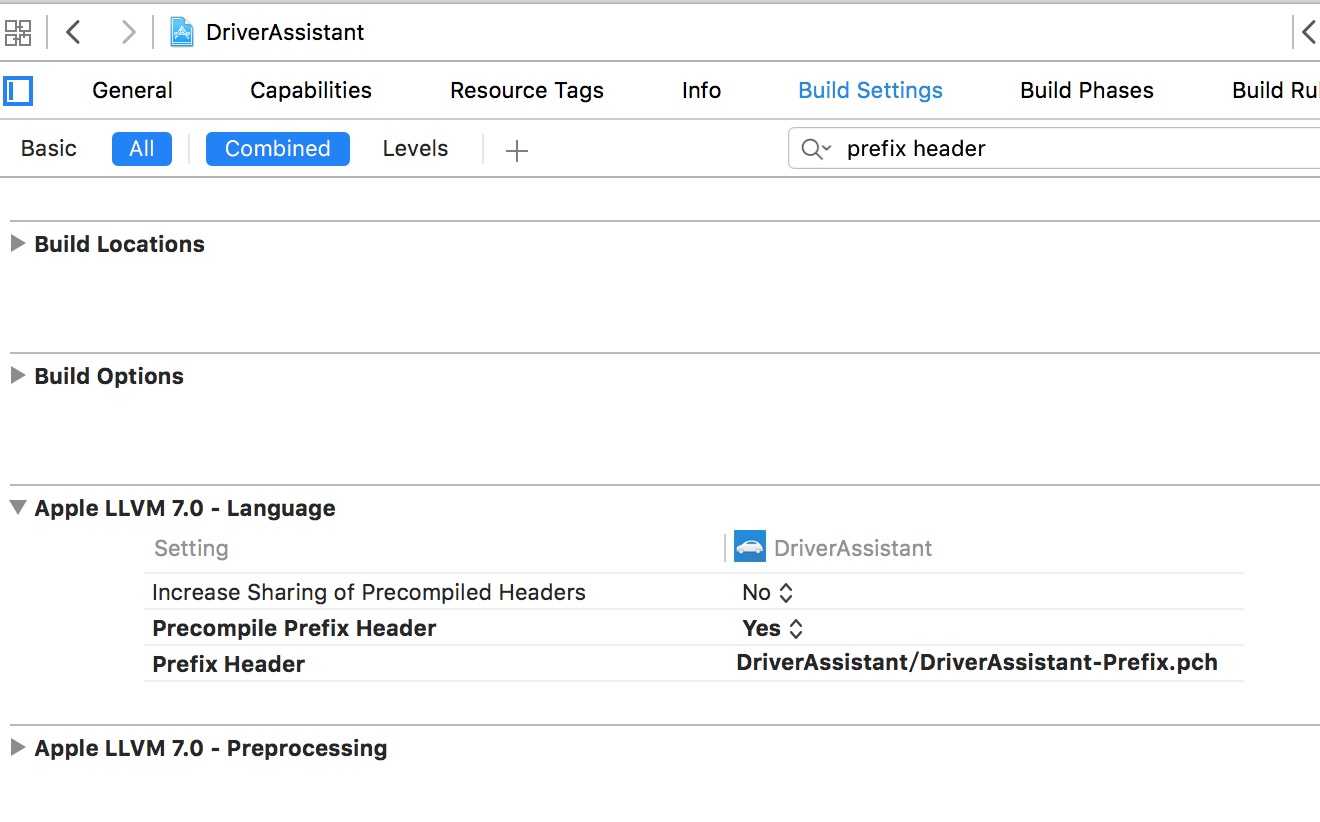The width and height of the screenshot is (1320, 822).
Task: Click the Setting column header
Action: (191, 548)
